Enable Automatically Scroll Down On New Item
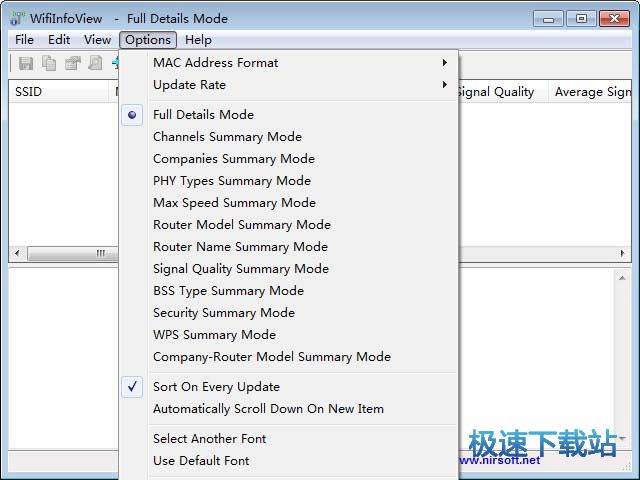 click(289, 409)
